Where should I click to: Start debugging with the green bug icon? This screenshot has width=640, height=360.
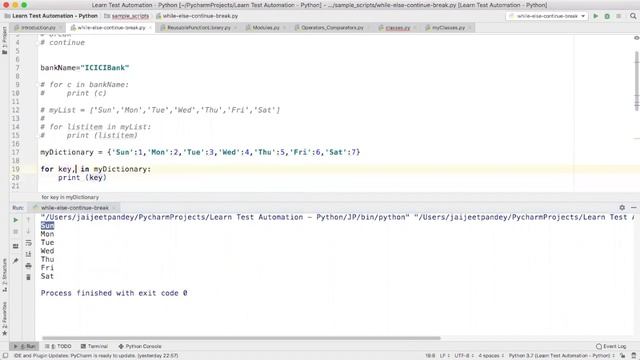click(x=607, y=16)
